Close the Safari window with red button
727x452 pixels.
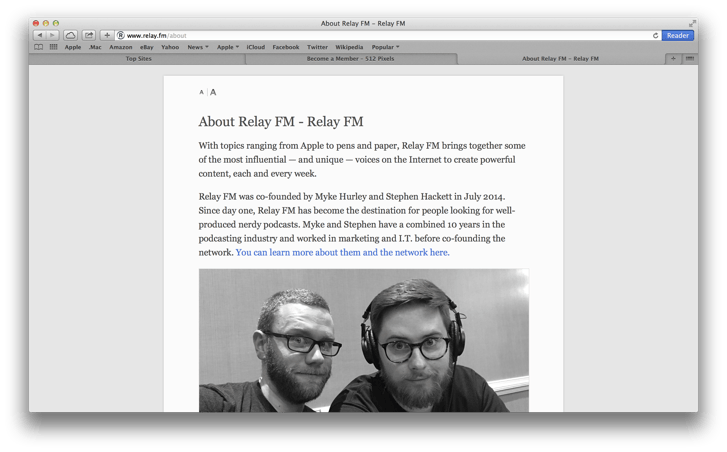coord(36,23)
